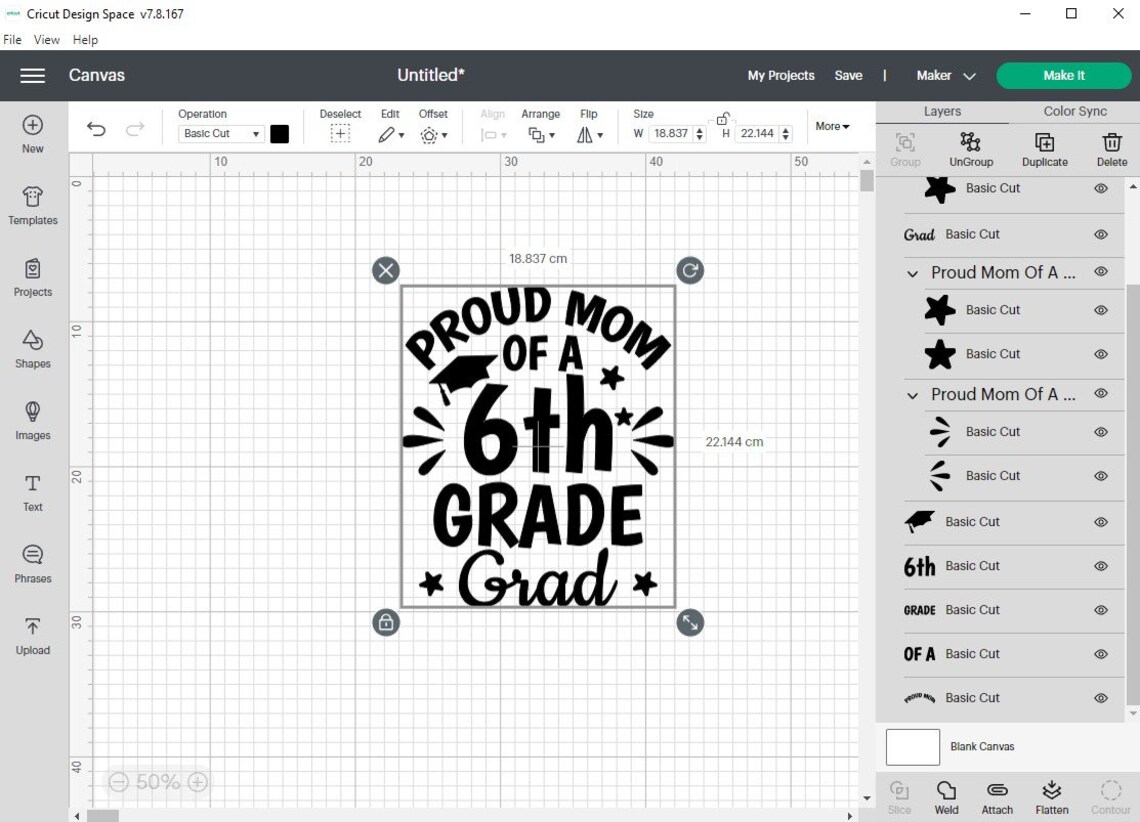Collapse the Proud Mom Of A group

pos(911,272)
